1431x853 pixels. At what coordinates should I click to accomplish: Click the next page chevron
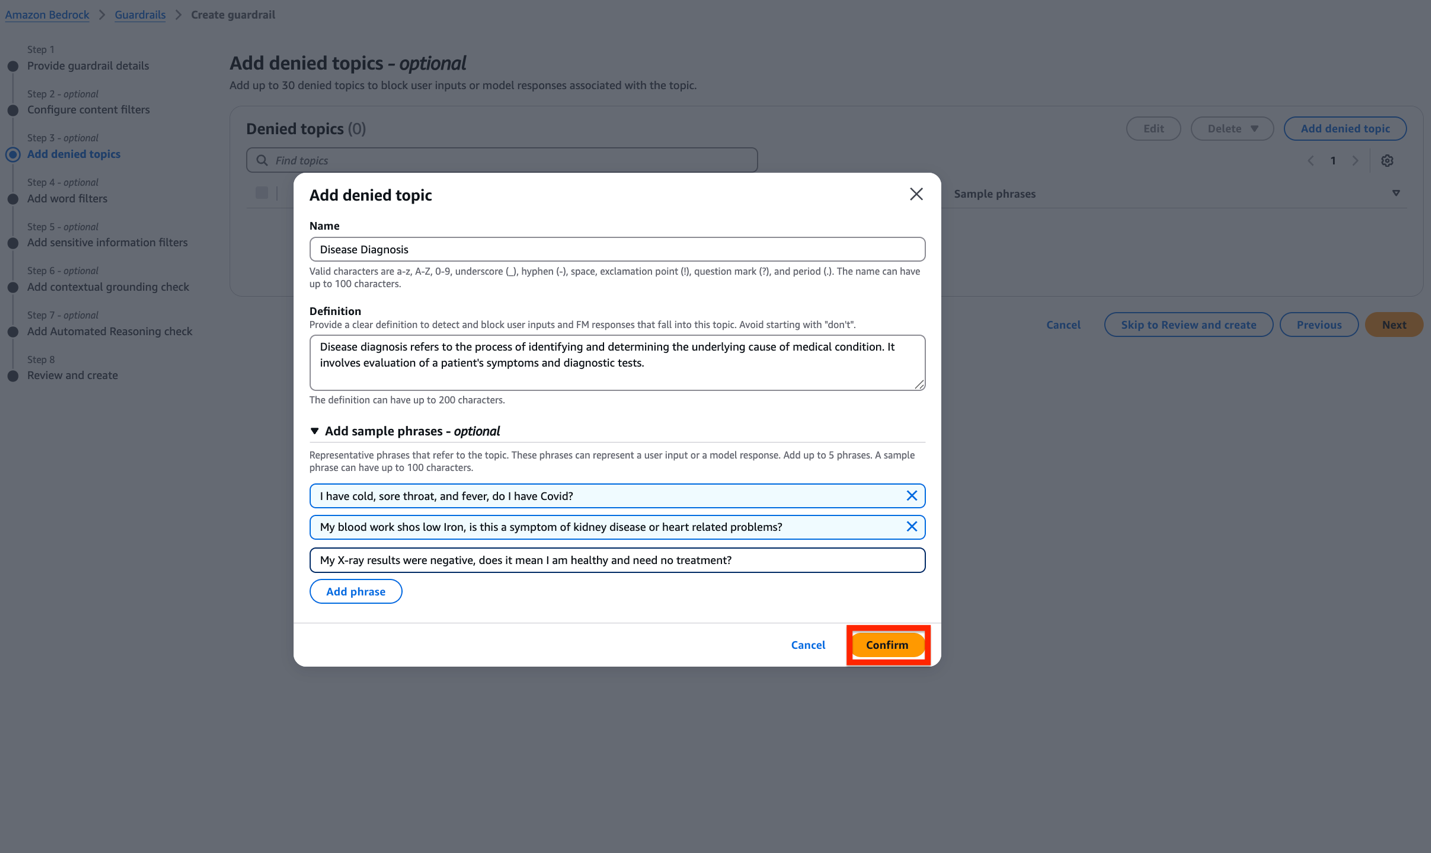click(1356, 160)
